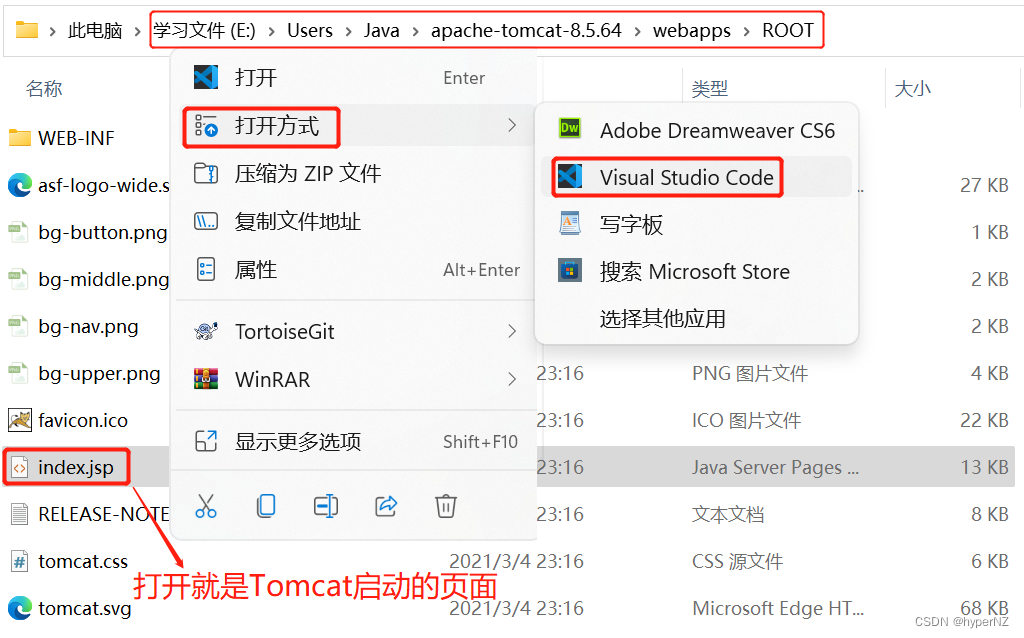
Task: Select 写字板 (WordPad) in the submenu
Action: [696, 224]
